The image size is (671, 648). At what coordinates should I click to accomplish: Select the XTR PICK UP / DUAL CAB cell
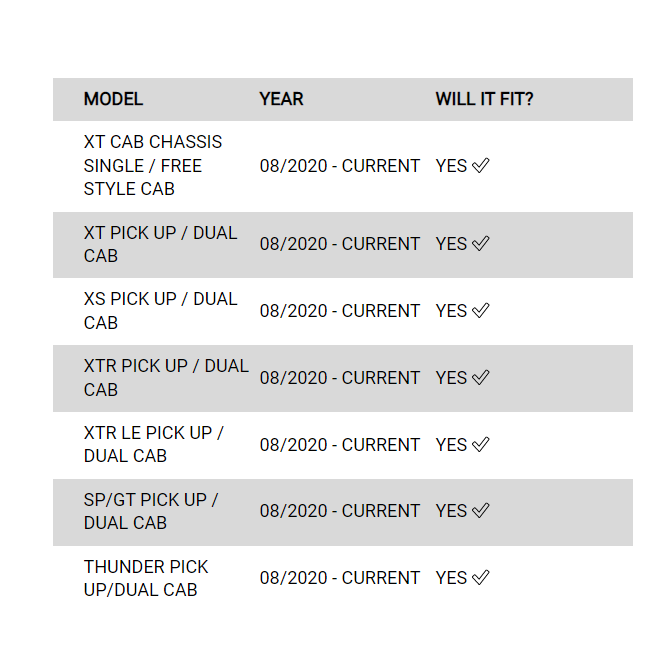coord(166,378)
